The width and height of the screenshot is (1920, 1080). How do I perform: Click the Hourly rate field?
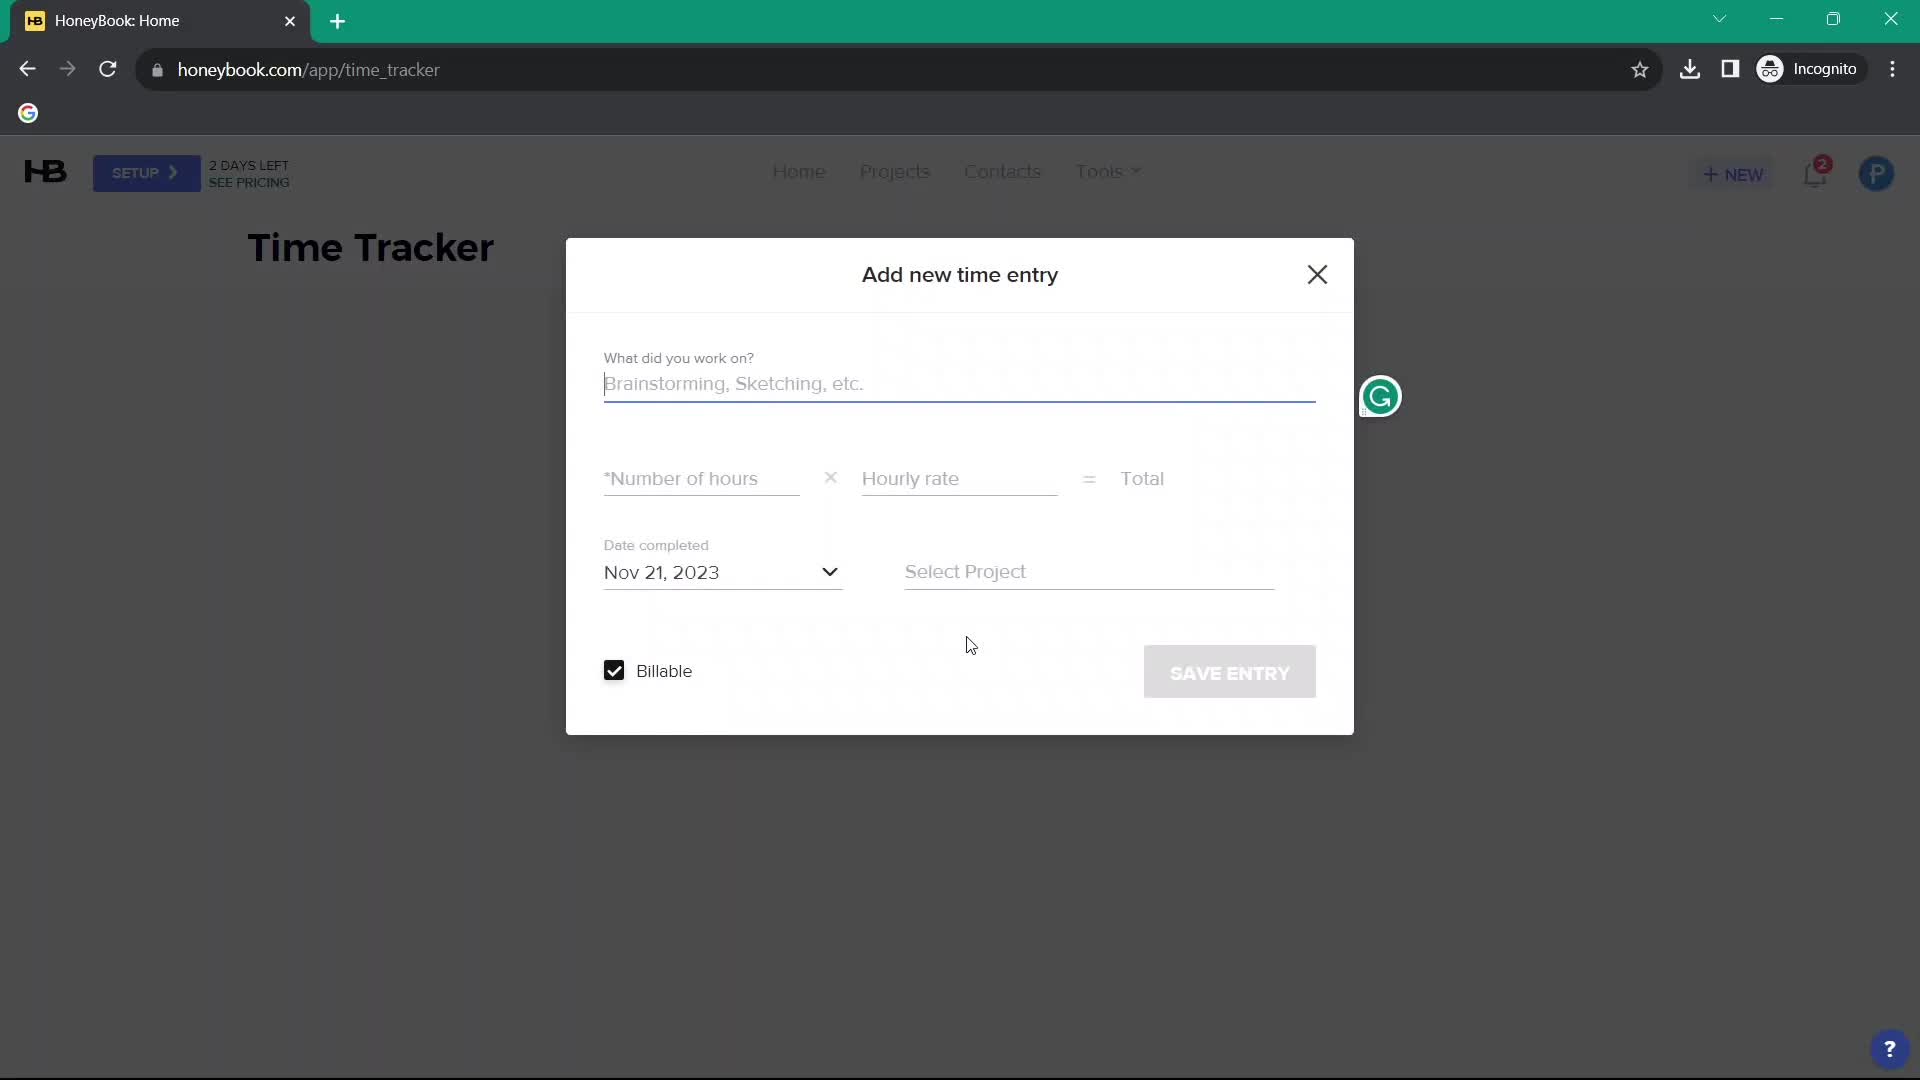[959, 479]
